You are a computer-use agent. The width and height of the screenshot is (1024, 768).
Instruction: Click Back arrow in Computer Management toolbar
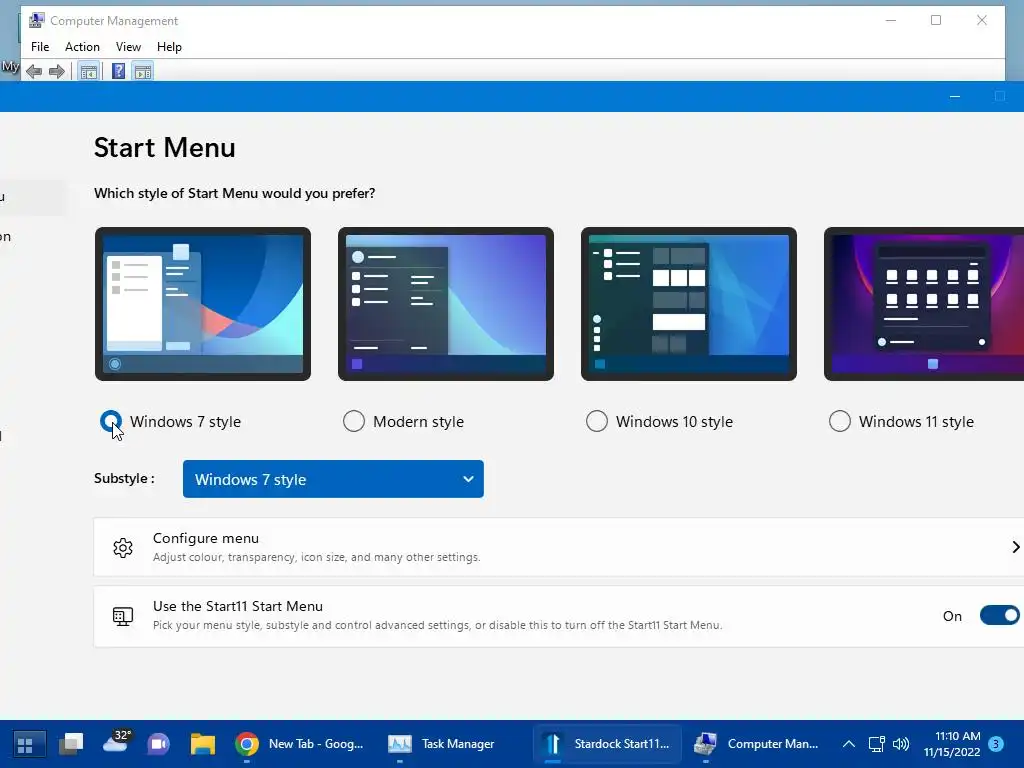pos(34,71)
